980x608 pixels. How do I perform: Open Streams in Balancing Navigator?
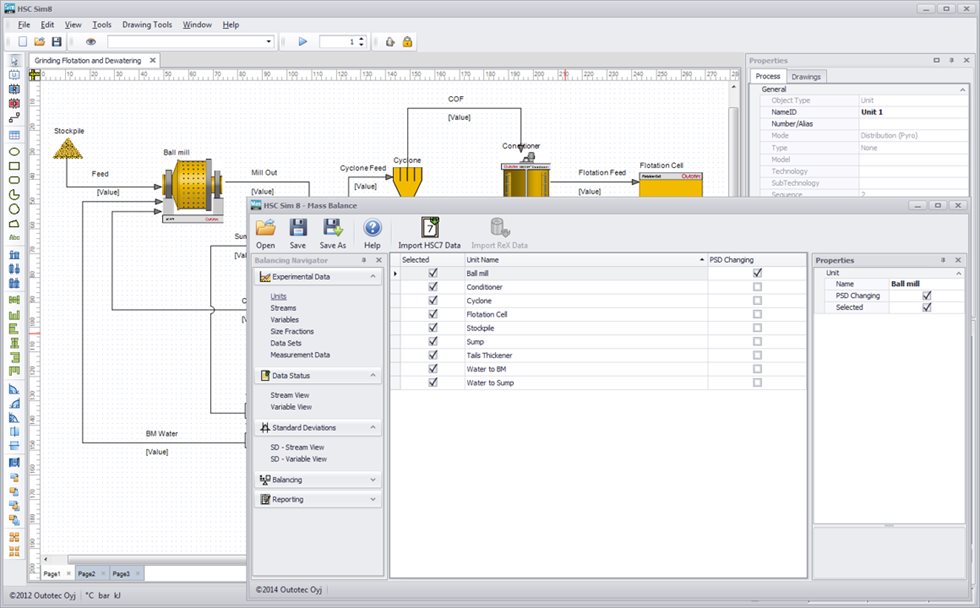pyautogui.click(x=283, y=308)
